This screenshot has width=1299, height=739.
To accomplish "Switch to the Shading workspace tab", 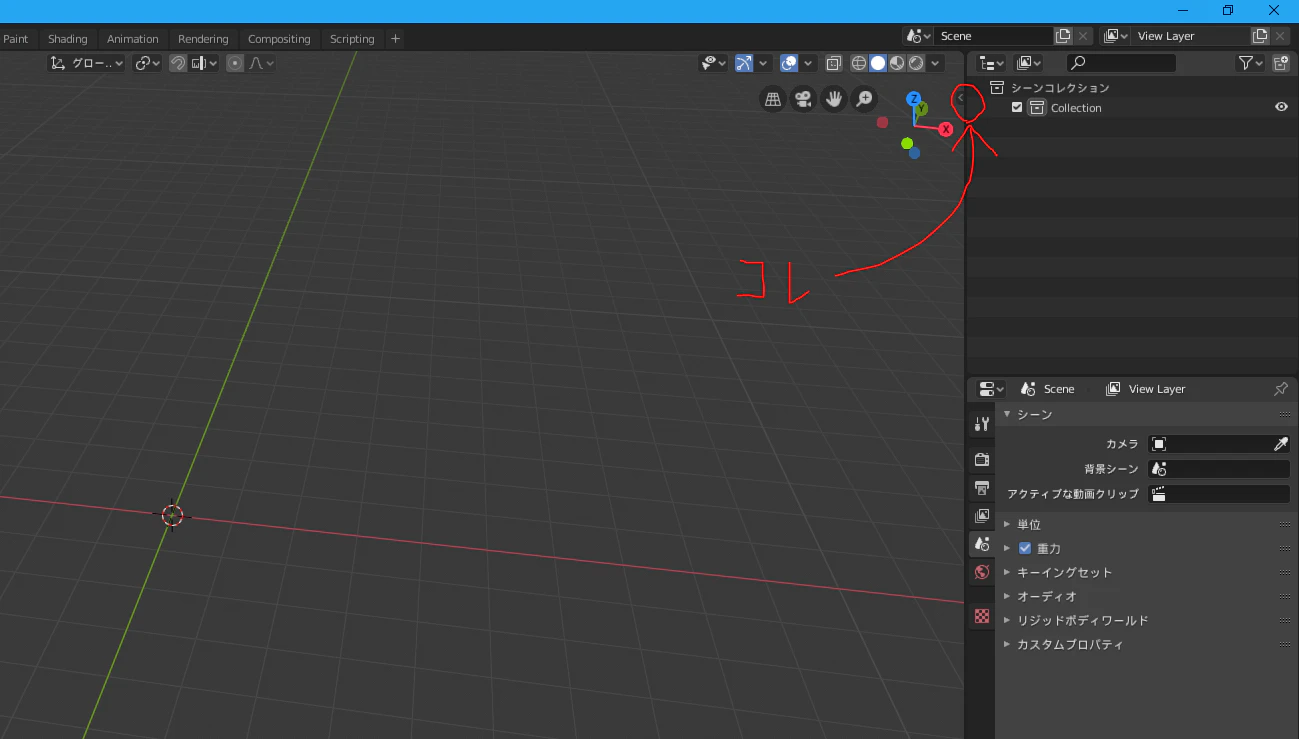I will pyautogui.click(x=68, y=39).
